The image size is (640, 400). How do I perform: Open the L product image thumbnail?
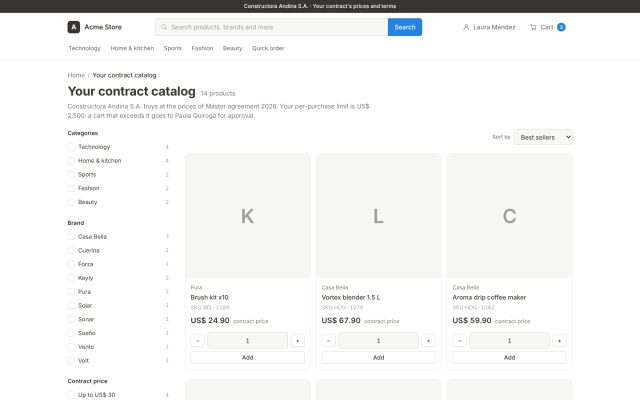click(x=378, y=216)
